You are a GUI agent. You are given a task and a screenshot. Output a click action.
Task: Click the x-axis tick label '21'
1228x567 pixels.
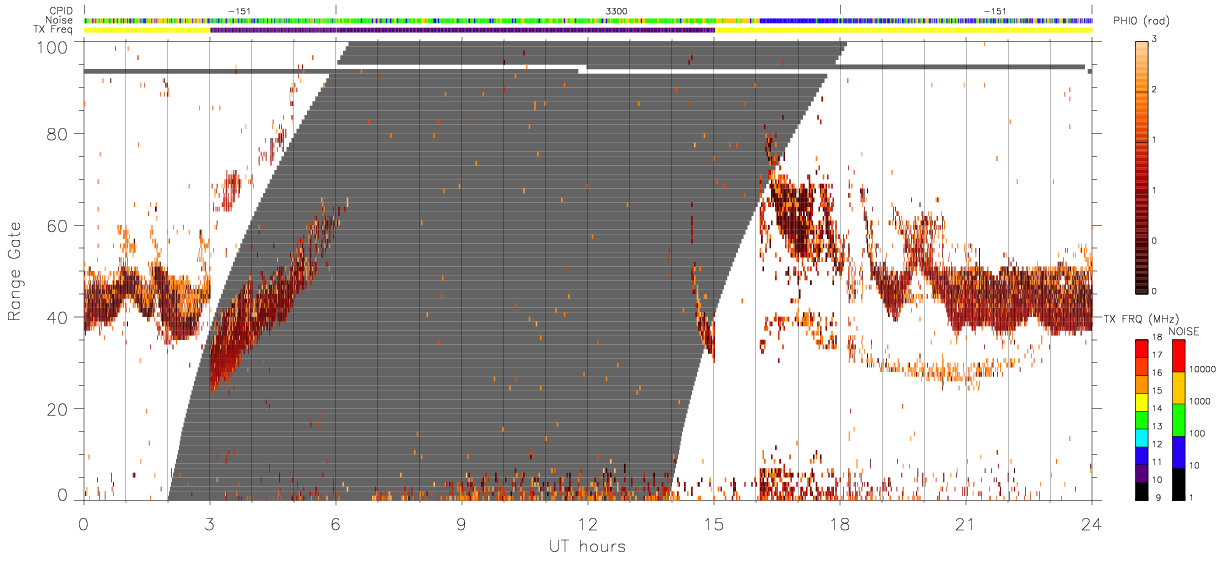(965, 523)
